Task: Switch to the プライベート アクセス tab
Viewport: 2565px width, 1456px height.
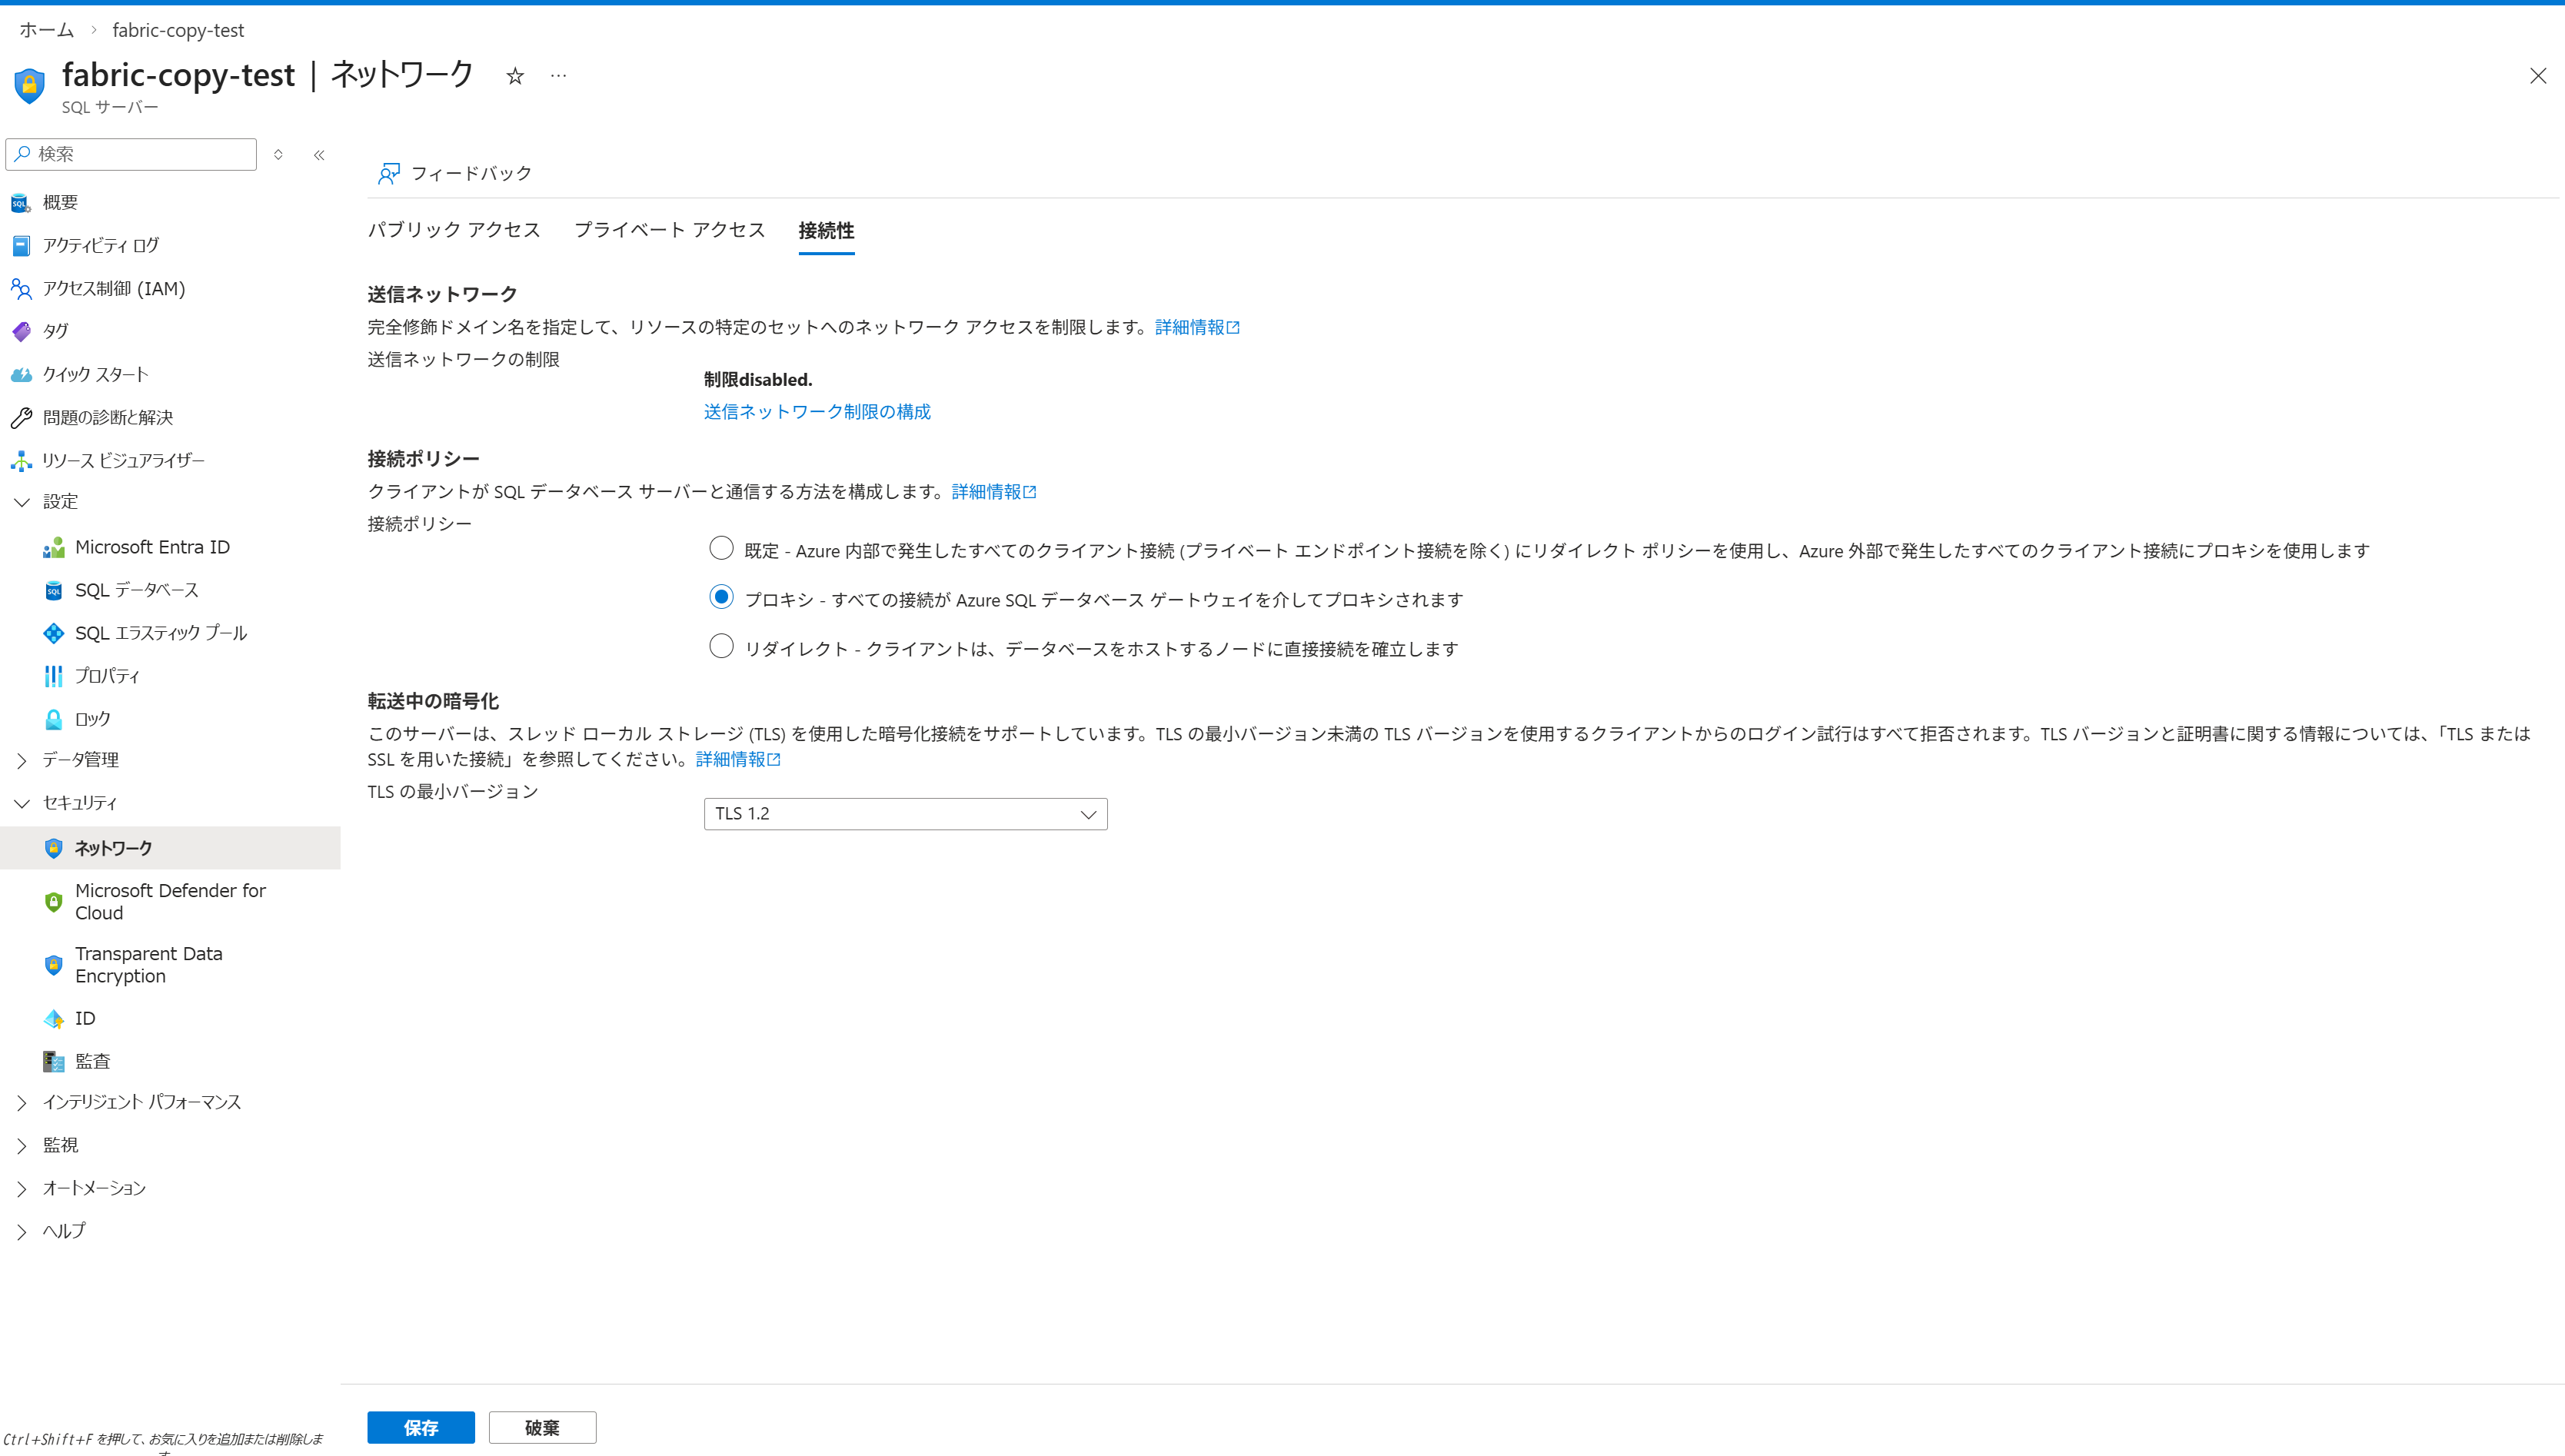Action: pyautogui.click(x=668, y=230)
